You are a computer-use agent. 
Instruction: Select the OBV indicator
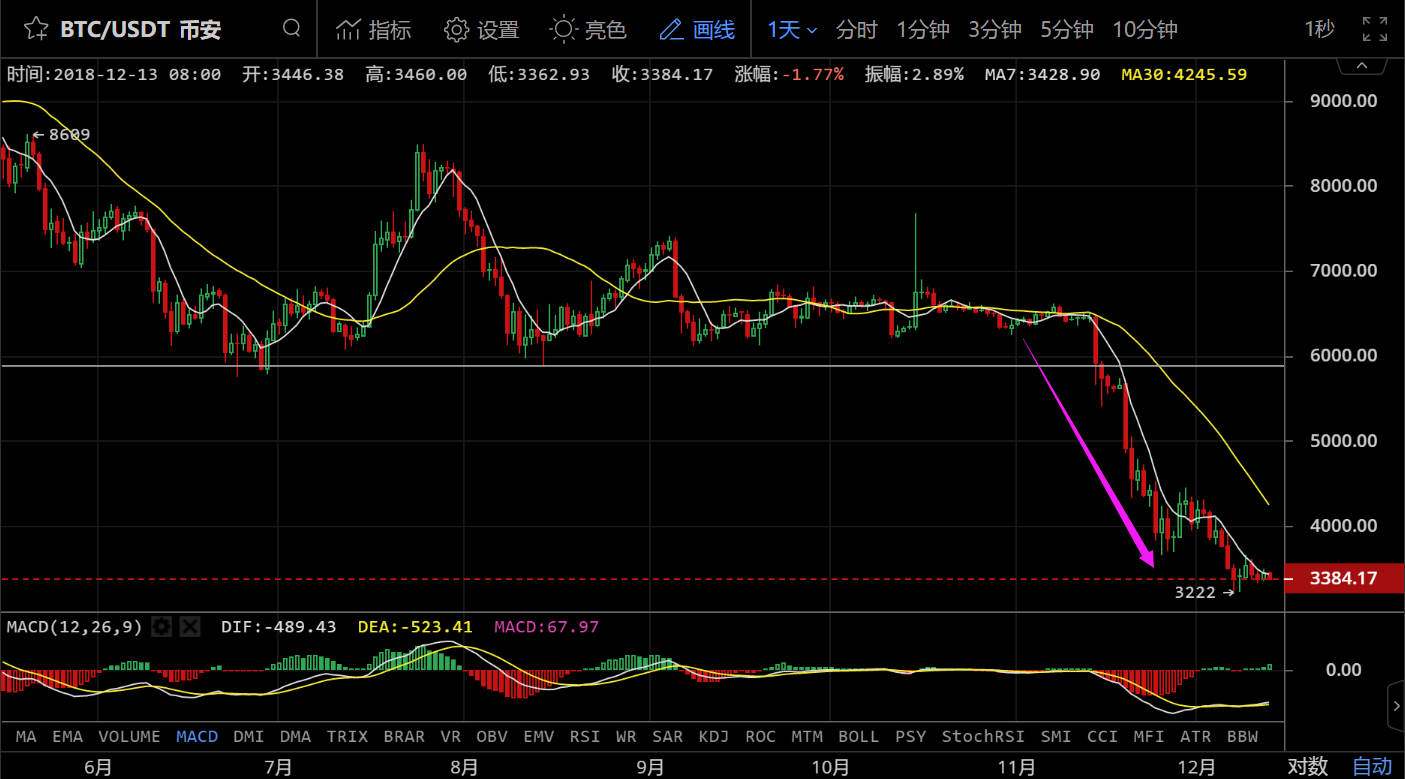(x=492, y=737)
